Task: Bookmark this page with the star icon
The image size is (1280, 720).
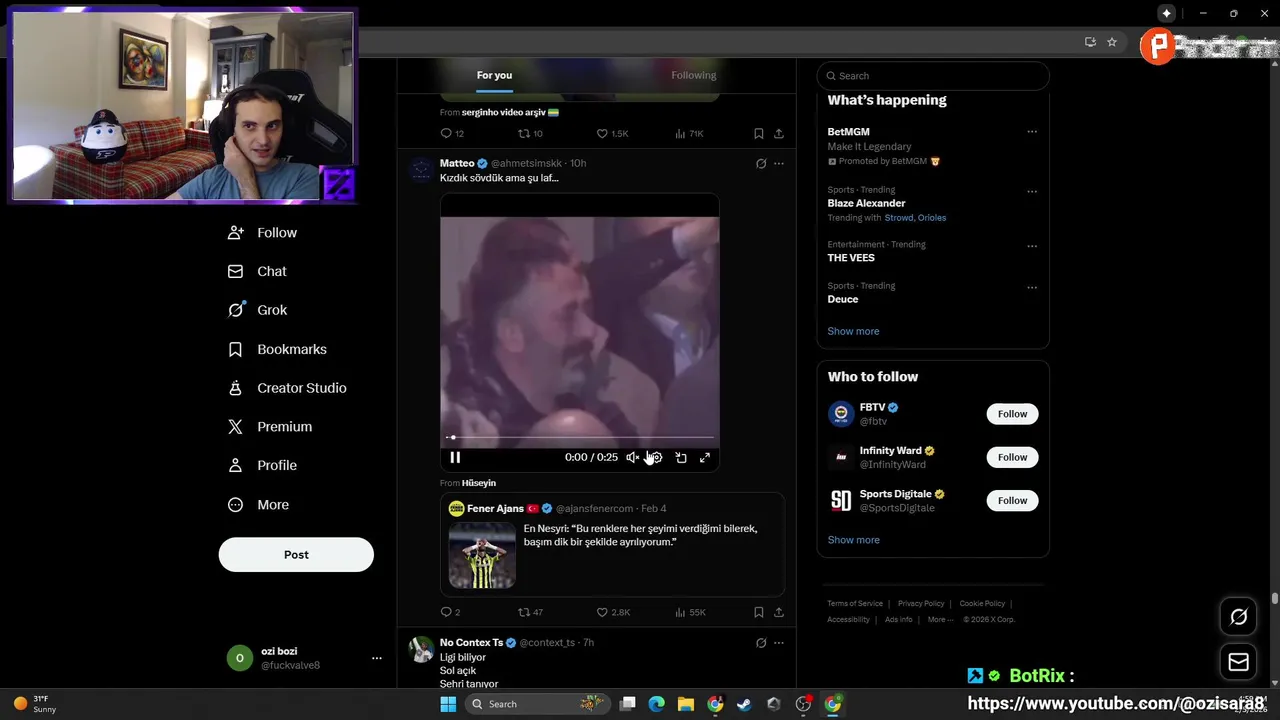Action: tap(1112, 42)
